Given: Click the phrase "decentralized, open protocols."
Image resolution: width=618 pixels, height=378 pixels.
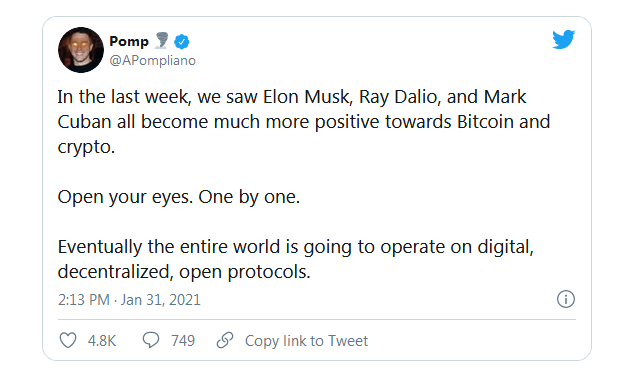Looking at the screenshot, I should (x=184, y=272).
